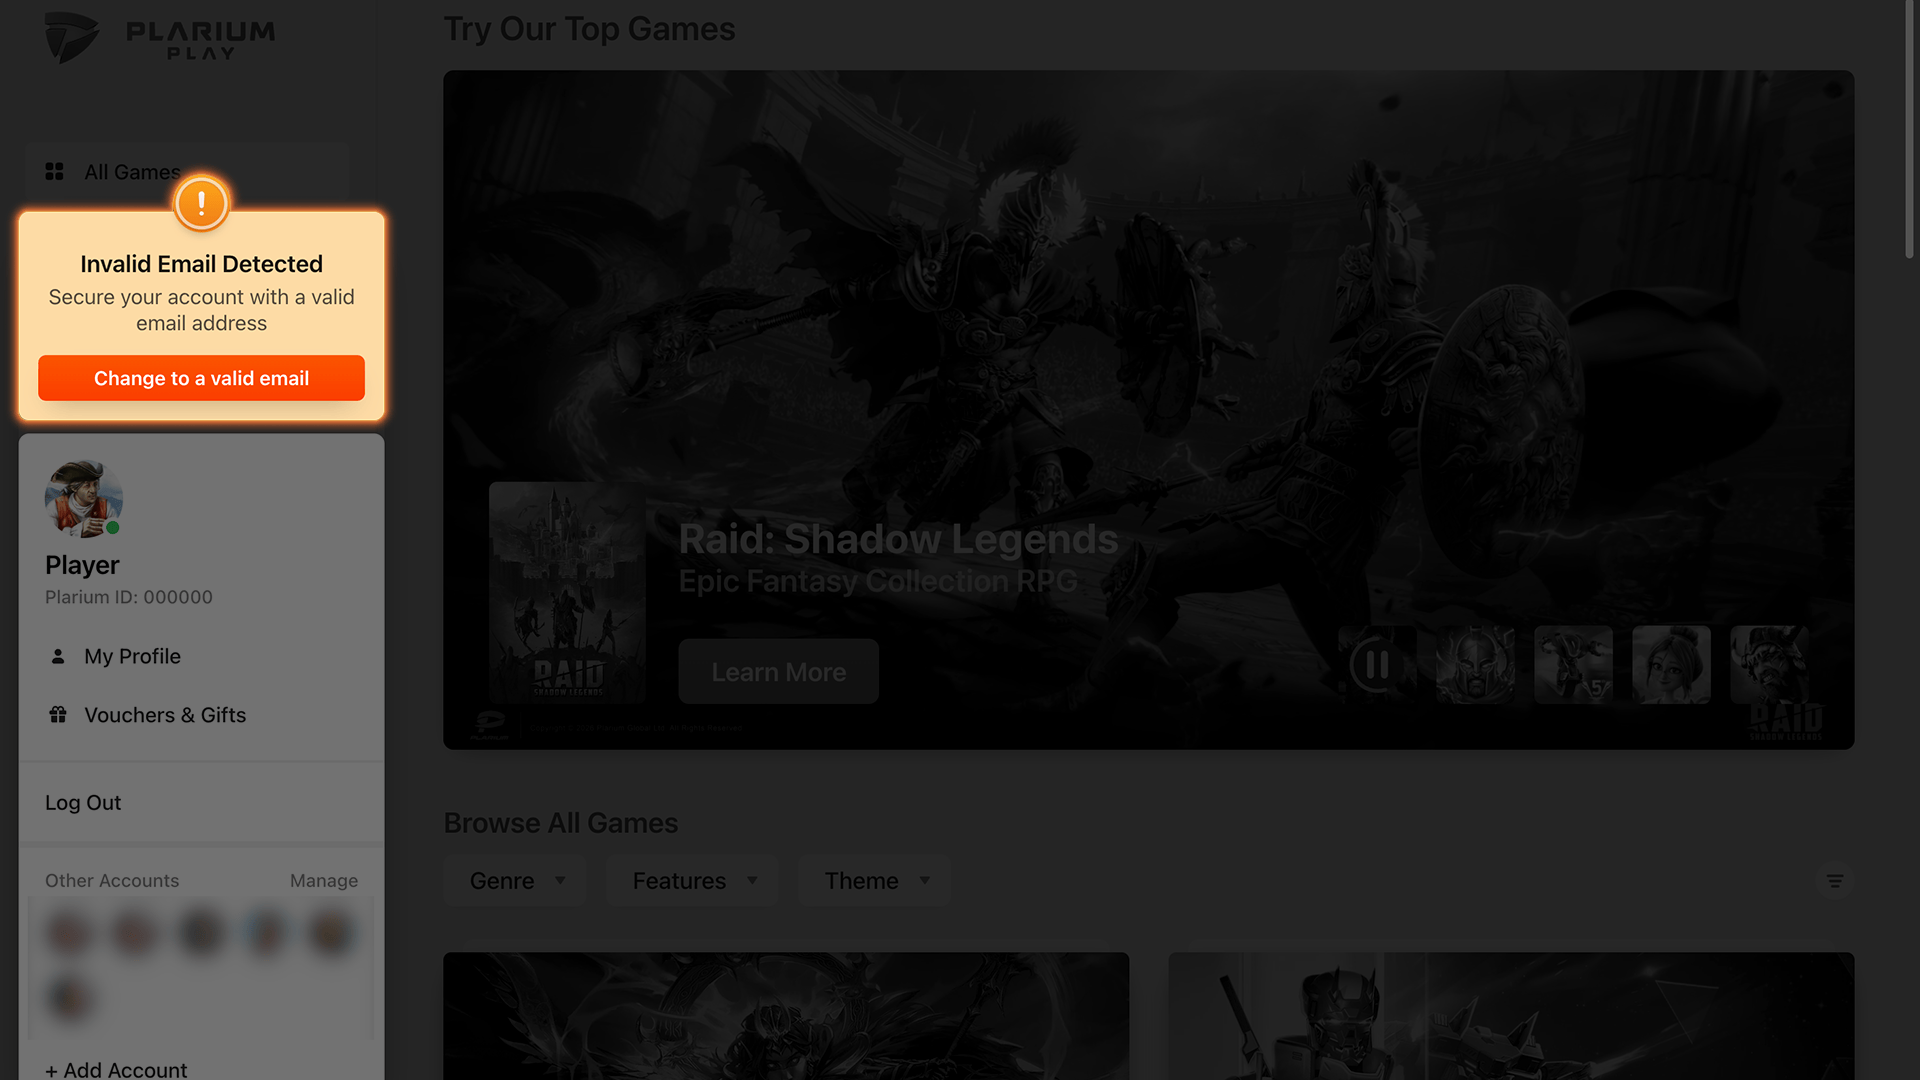Image resolution: width=1920 pixels, height=1080 pixels.
Task: Select the helmeted warrior carousel thumbnail
Action: coord(1475,665)
